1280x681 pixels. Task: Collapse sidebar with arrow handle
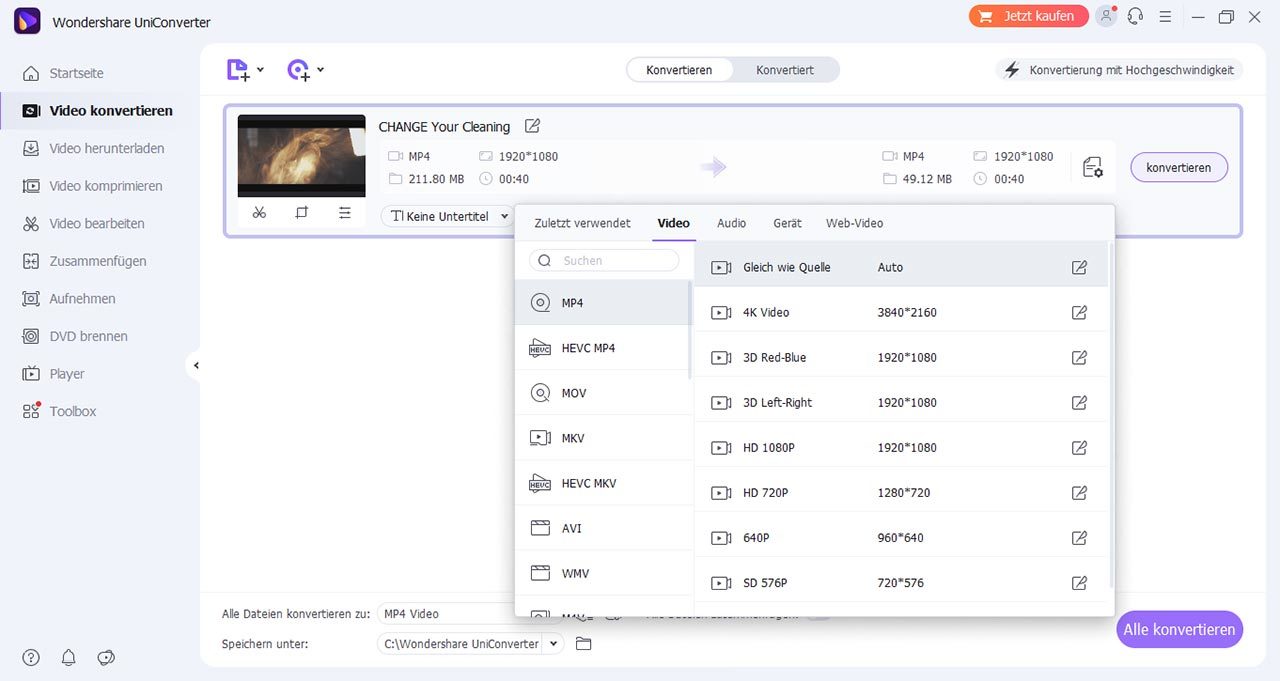point(195,366)
